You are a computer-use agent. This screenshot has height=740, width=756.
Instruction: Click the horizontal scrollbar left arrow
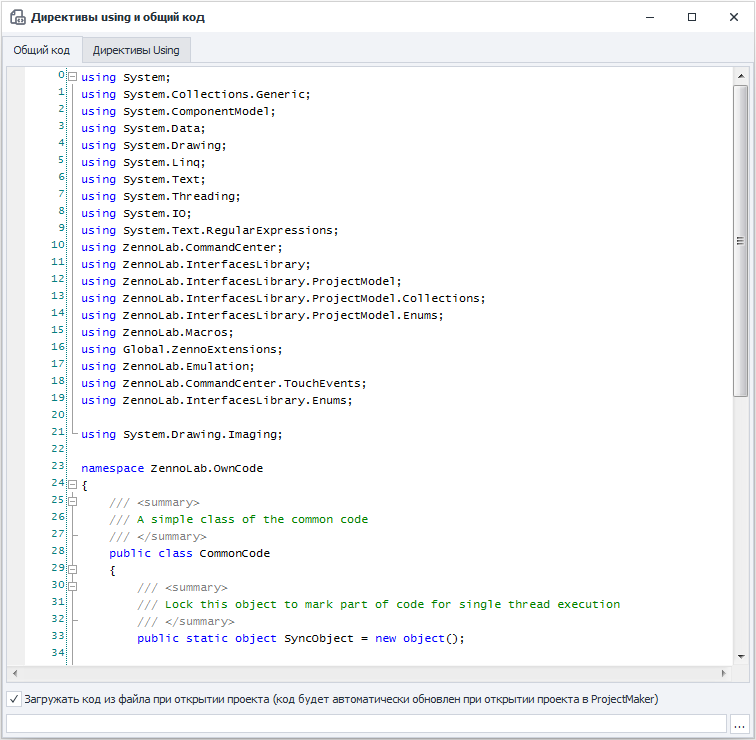pyautogui.click(x=15, y=672)
